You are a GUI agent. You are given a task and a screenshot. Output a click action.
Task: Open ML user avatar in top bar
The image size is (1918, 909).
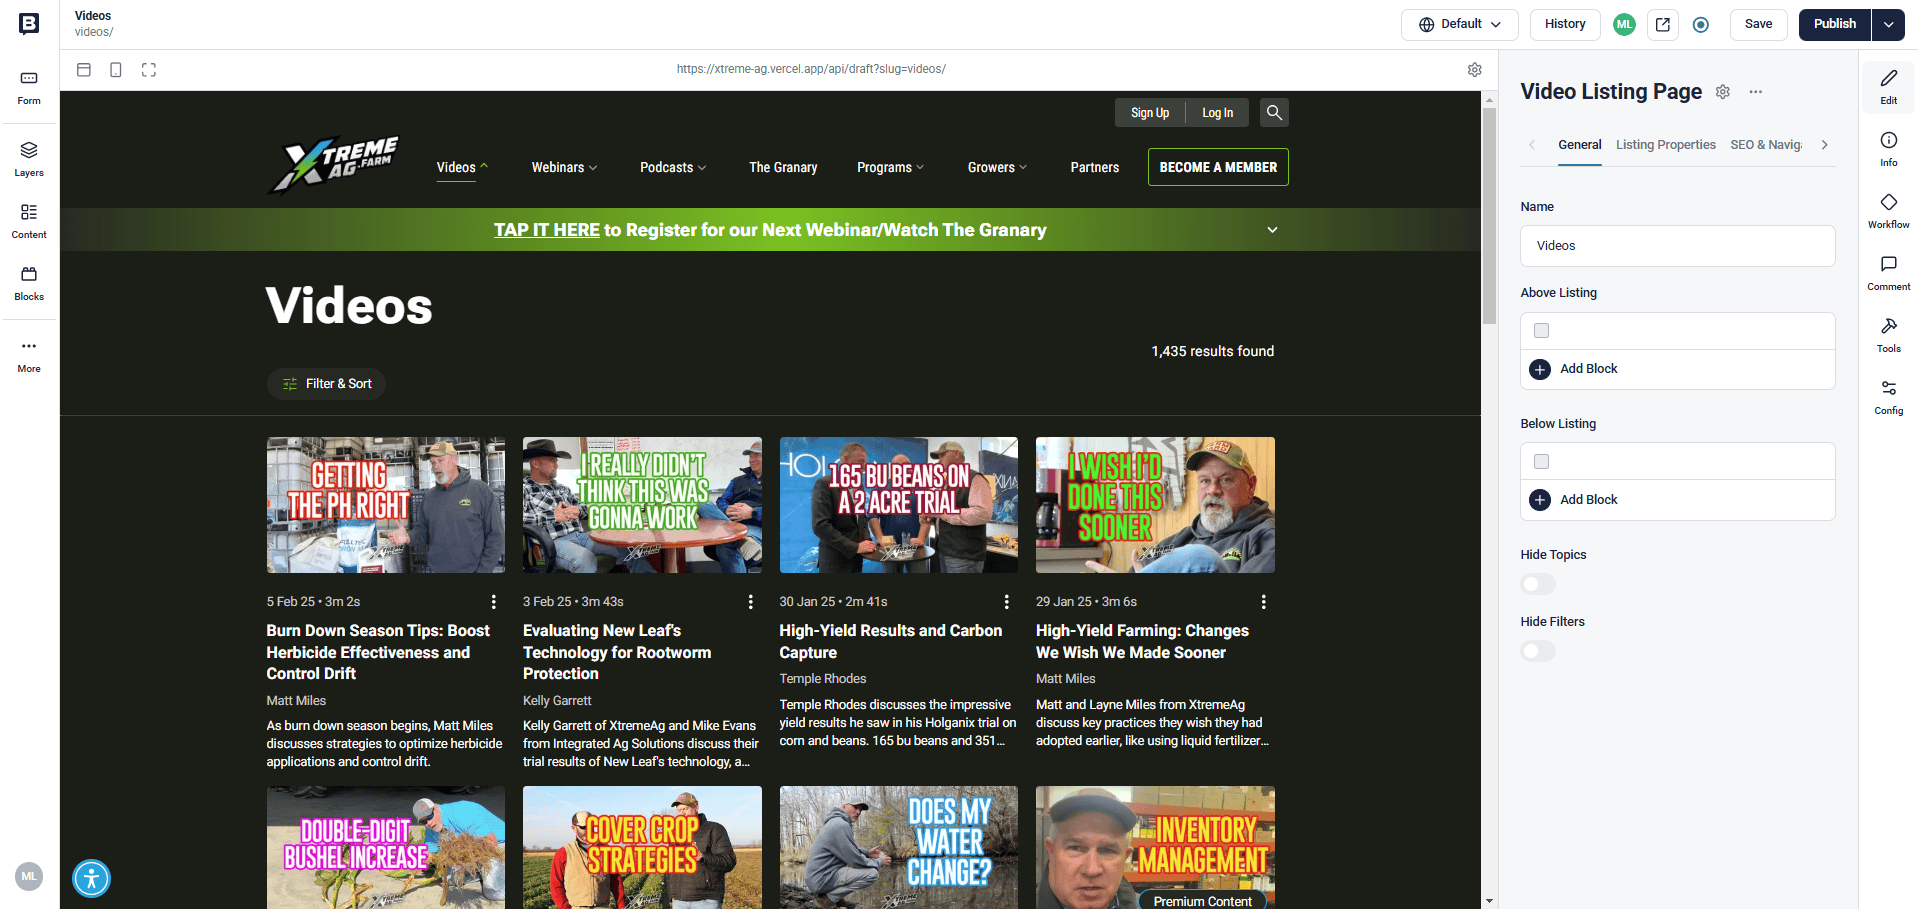pos(1624,24)
